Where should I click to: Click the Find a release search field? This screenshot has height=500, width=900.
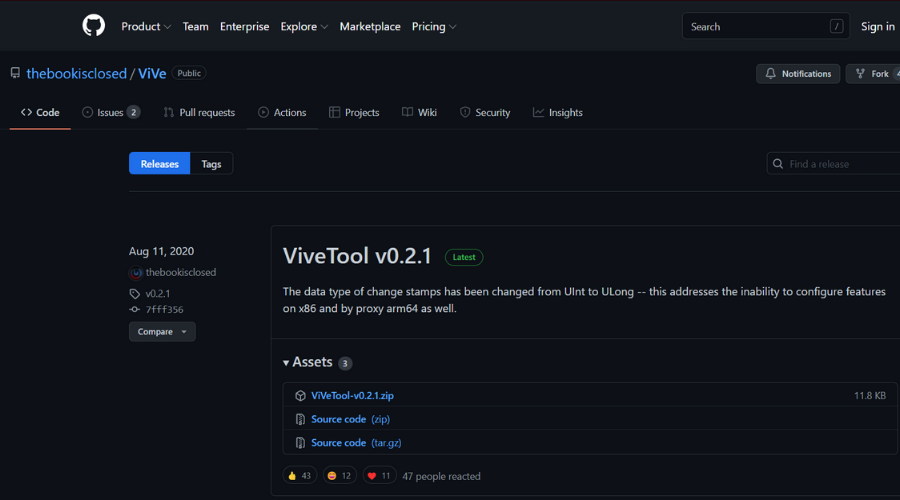click(838, 164)
